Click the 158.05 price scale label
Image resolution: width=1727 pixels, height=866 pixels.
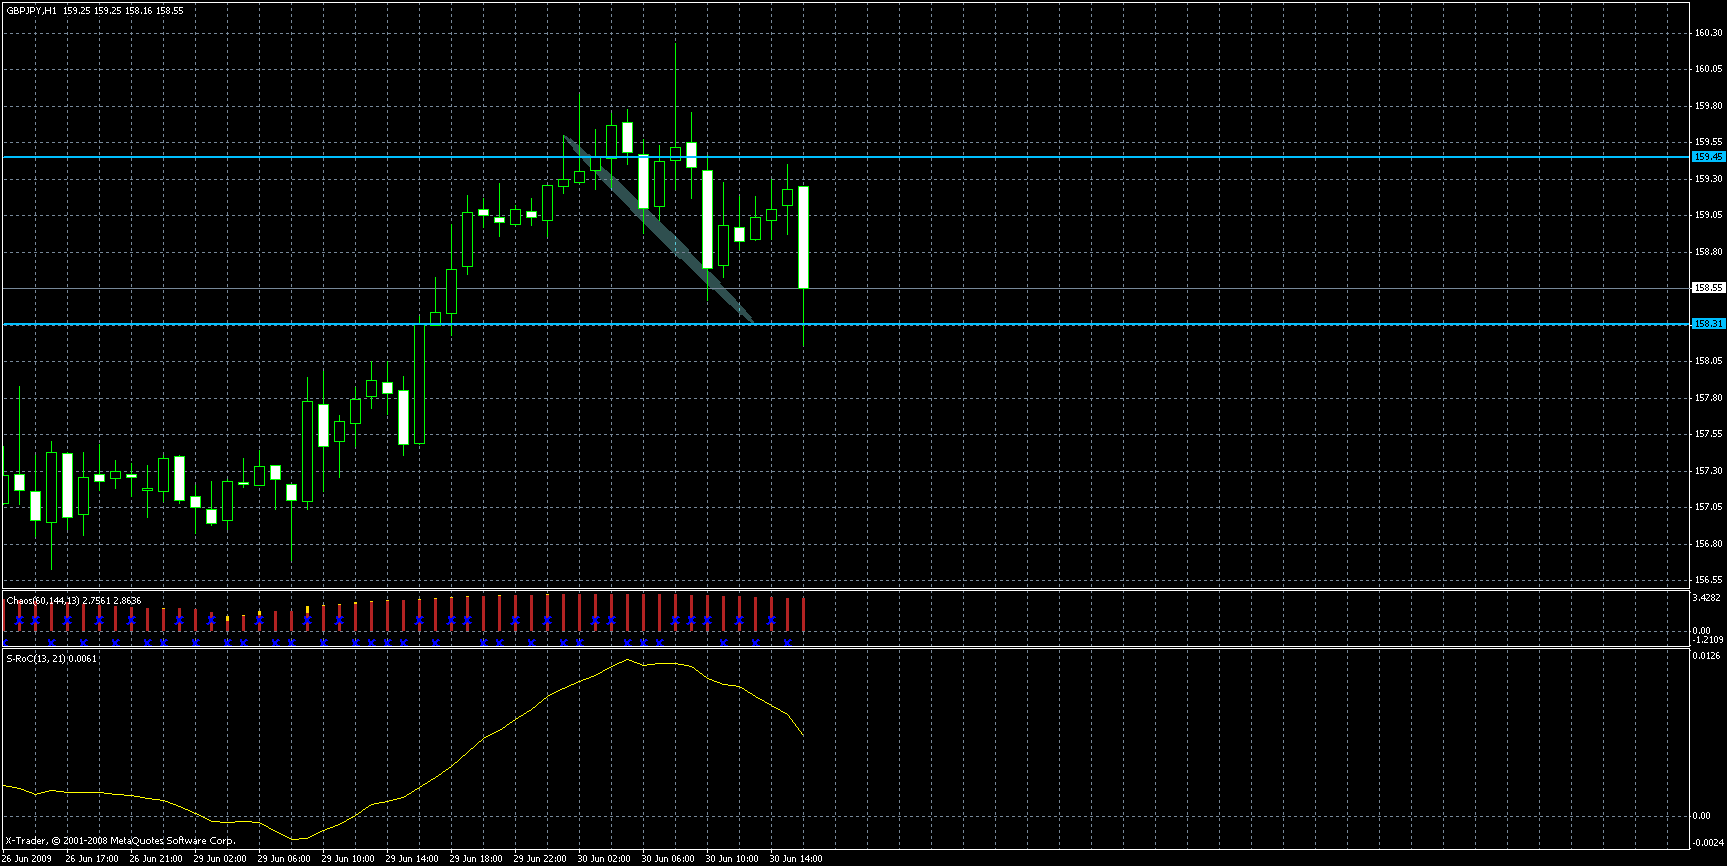pyautogui.click(x=1708, y=361)
